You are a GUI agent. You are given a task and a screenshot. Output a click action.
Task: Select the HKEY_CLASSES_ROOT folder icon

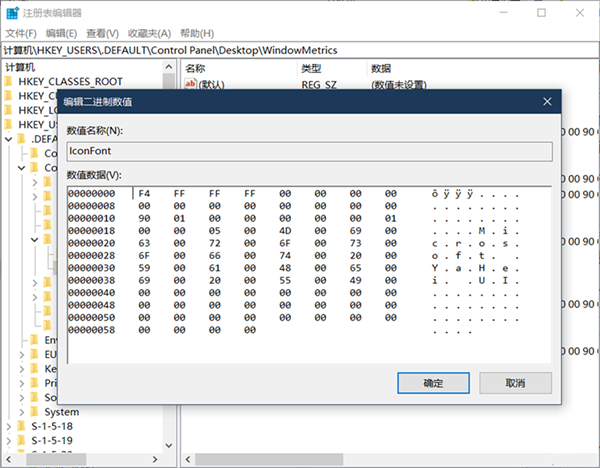point(9,82)
